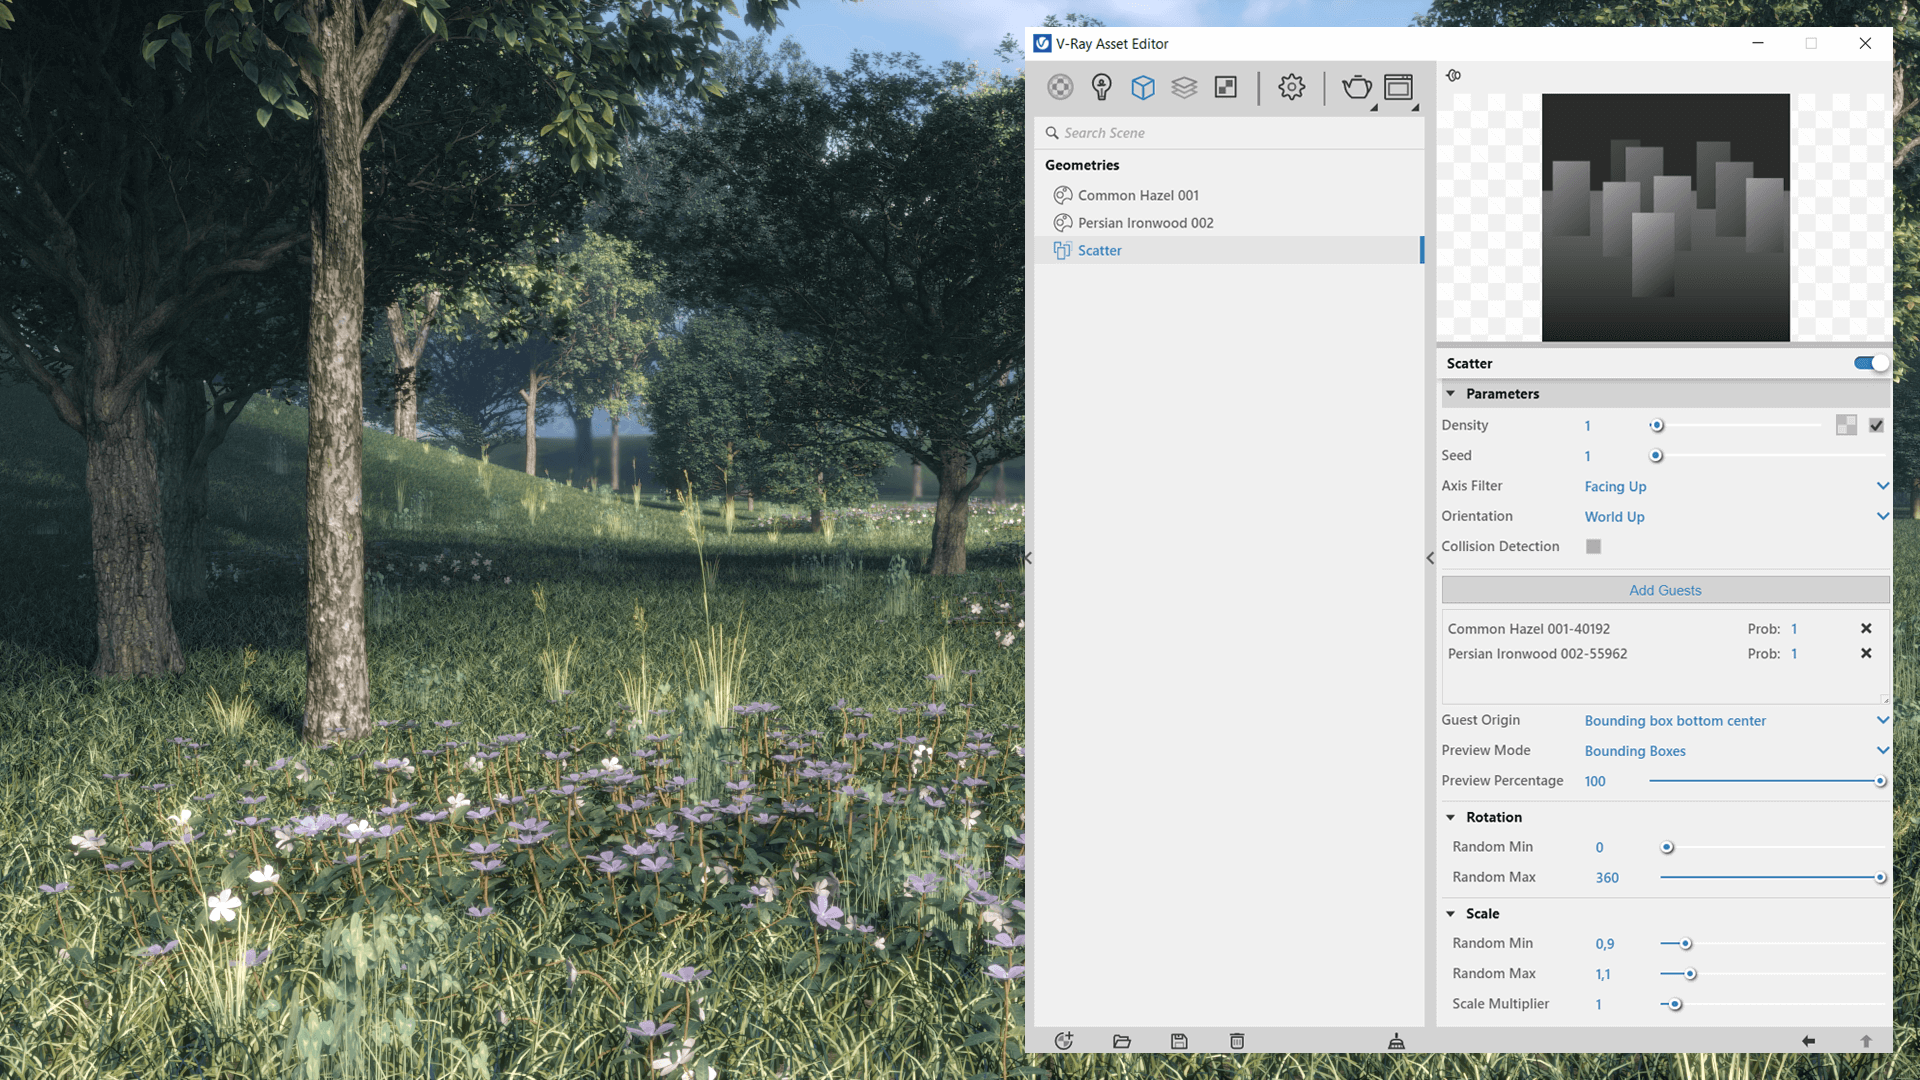Viewport: 1920px width, 1080px height.
Task: Collapse the Scale section
Action: (1450, 914)
